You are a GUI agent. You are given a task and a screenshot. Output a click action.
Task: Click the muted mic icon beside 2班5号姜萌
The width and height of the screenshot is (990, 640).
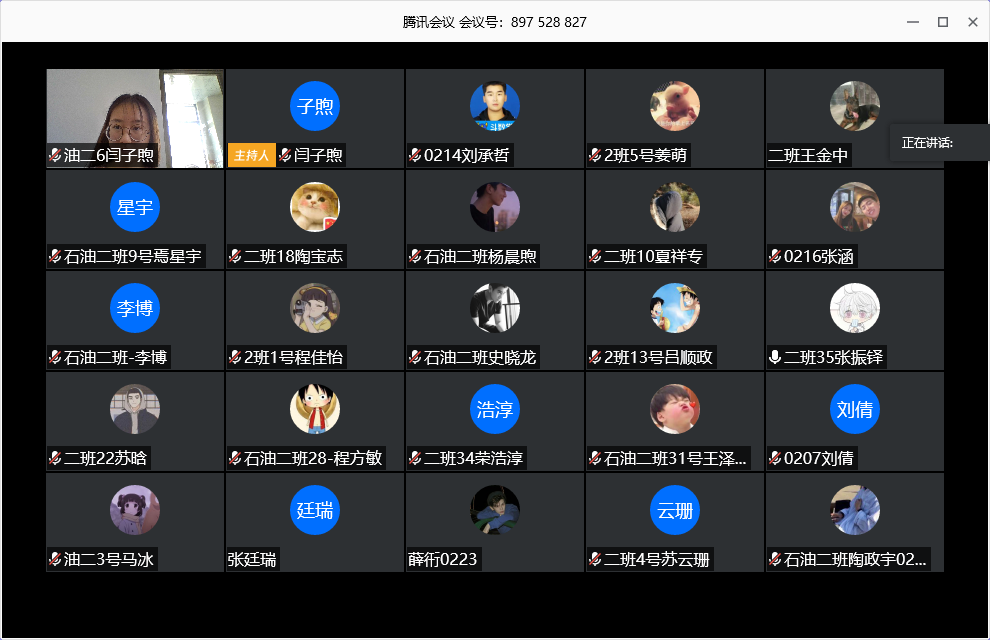[x=595, y=155]
